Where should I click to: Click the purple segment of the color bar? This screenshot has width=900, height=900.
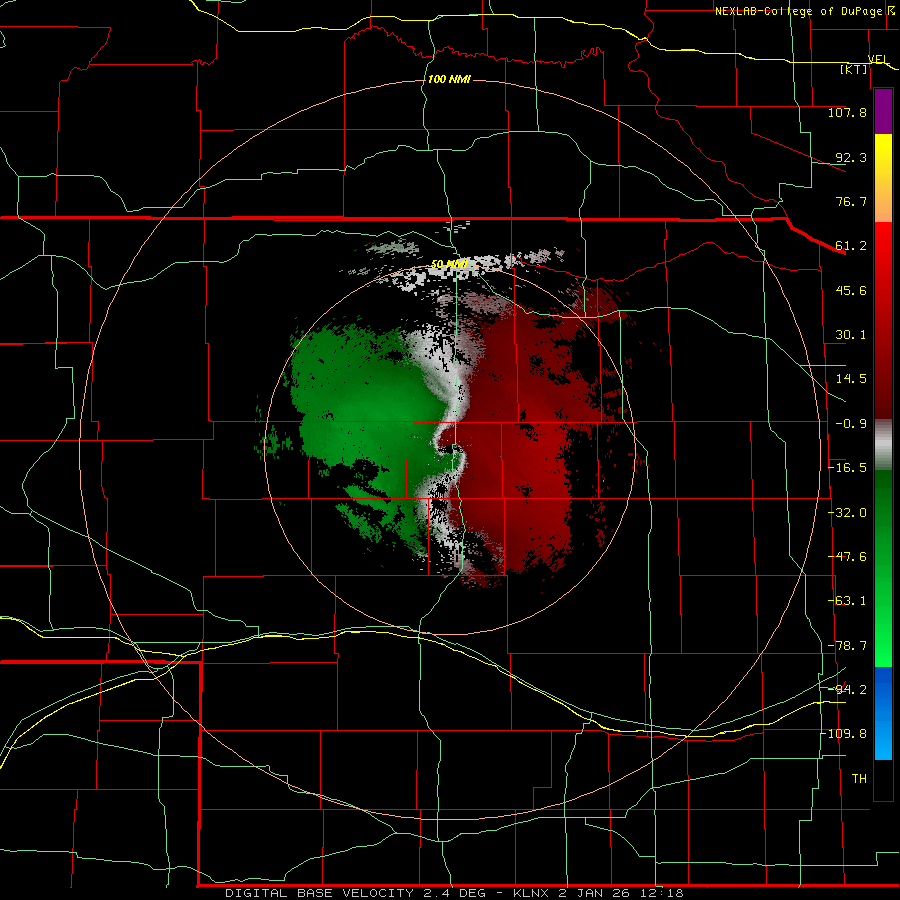[x=883, y=111]
